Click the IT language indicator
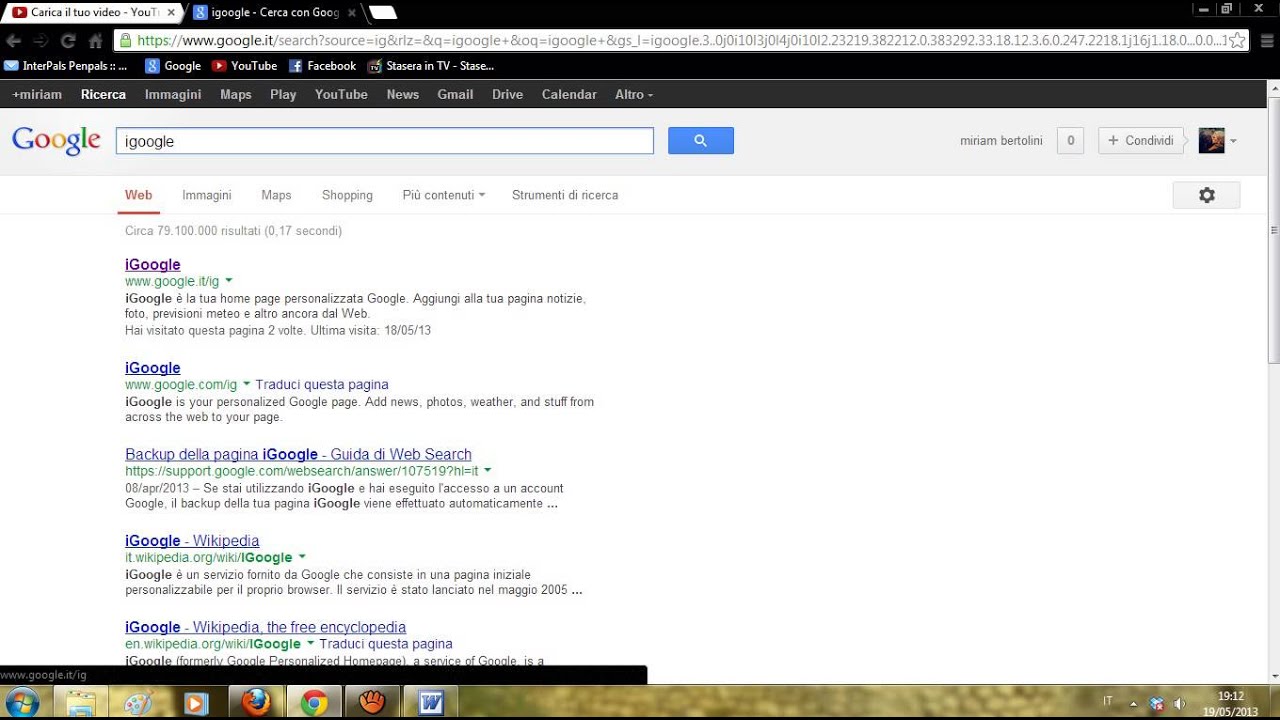Screen dimensions: 1280x720 1108,702
